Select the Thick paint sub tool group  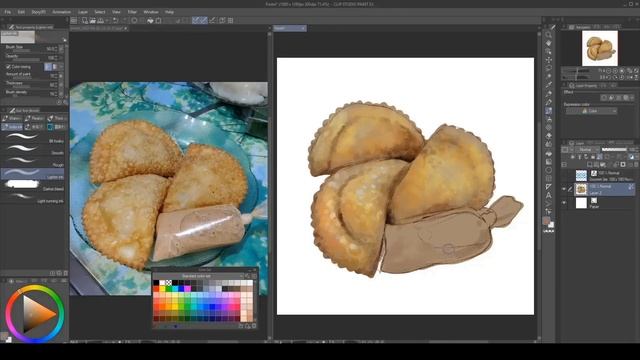[56, 118]
